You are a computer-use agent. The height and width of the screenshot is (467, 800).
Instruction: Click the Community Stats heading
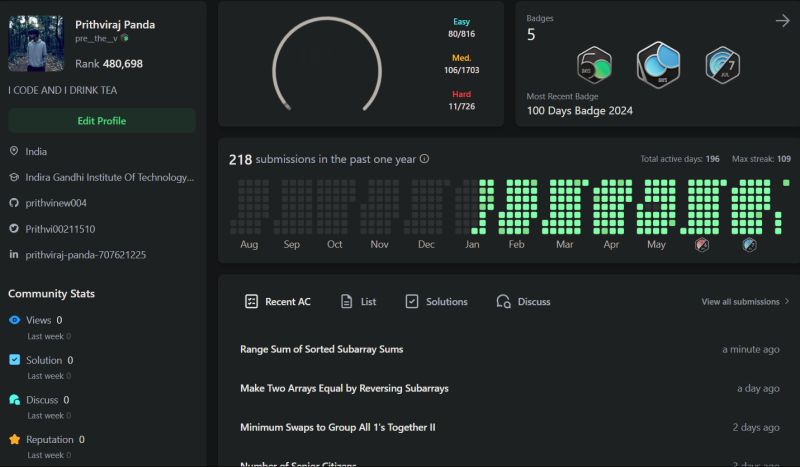tap(52, 293)
